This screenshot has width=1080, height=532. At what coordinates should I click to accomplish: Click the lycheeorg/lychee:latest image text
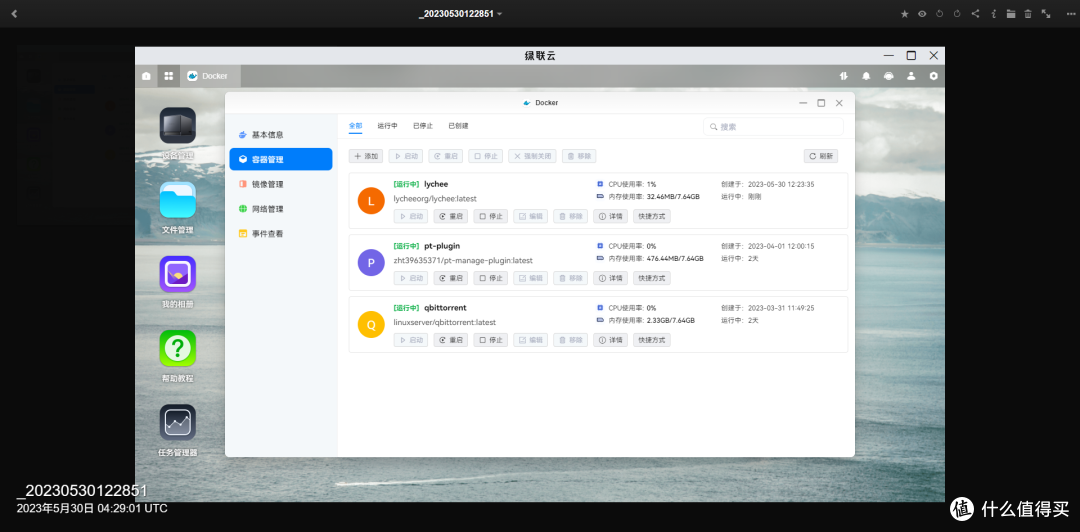(435, 198)
